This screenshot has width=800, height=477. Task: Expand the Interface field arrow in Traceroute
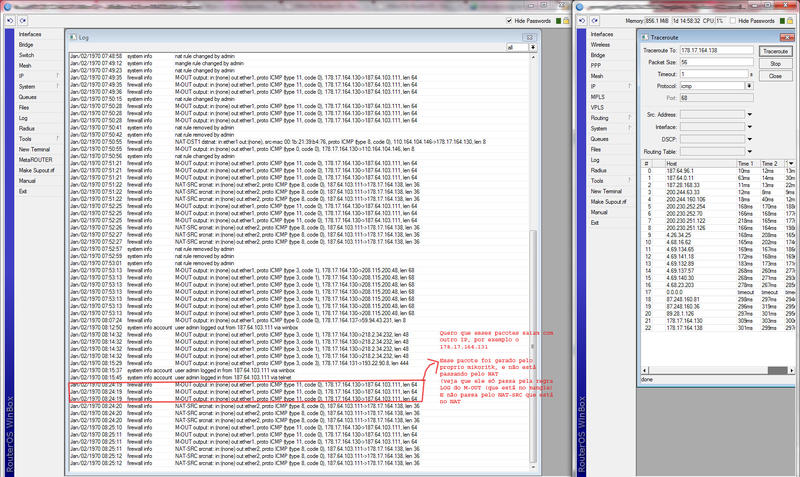(x=749, y=127)
